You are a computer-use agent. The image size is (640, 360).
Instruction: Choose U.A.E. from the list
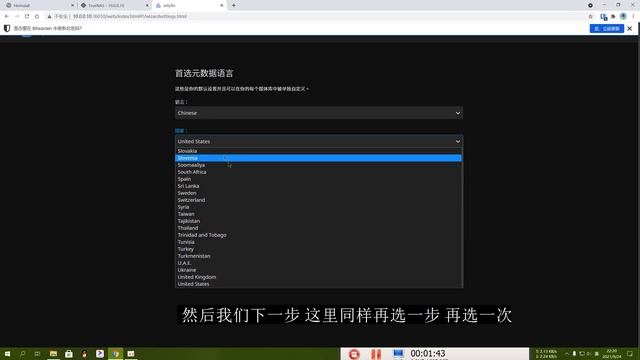click(x=318, y=263)
